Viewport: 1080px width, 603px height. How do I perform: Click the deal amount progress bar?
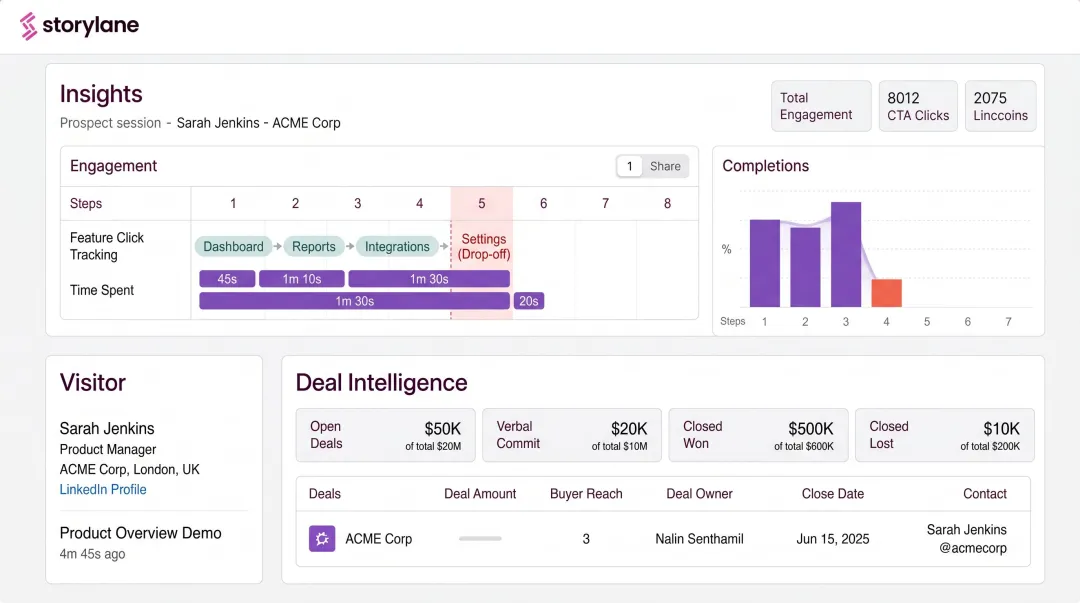coord(480,538)
